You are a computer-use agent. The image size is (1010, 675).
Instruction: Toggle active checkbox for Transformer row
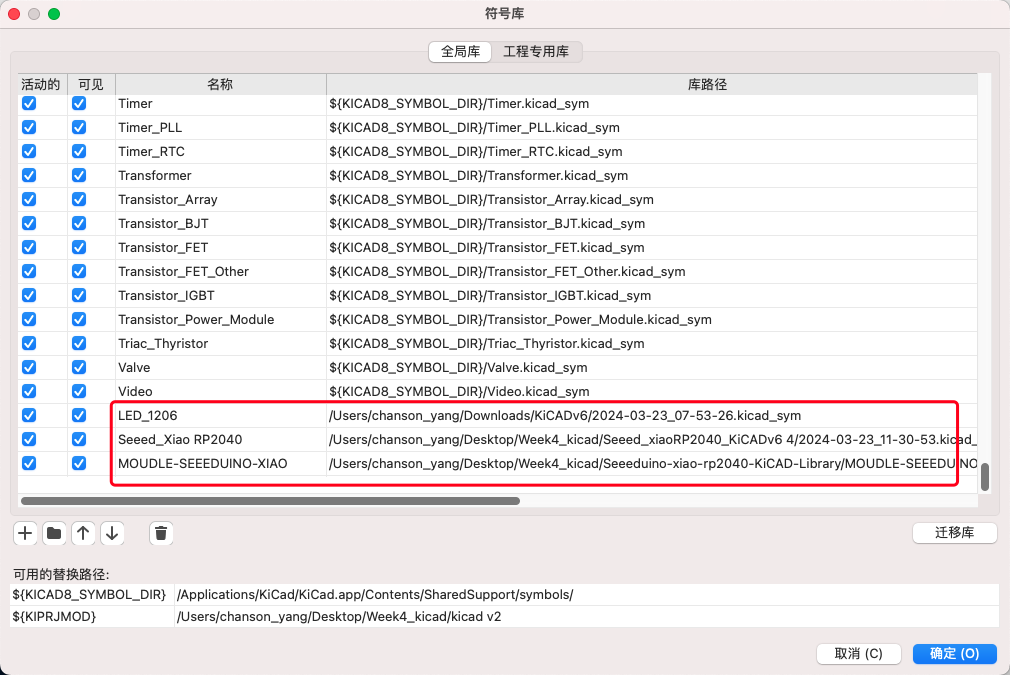[29, 175]
